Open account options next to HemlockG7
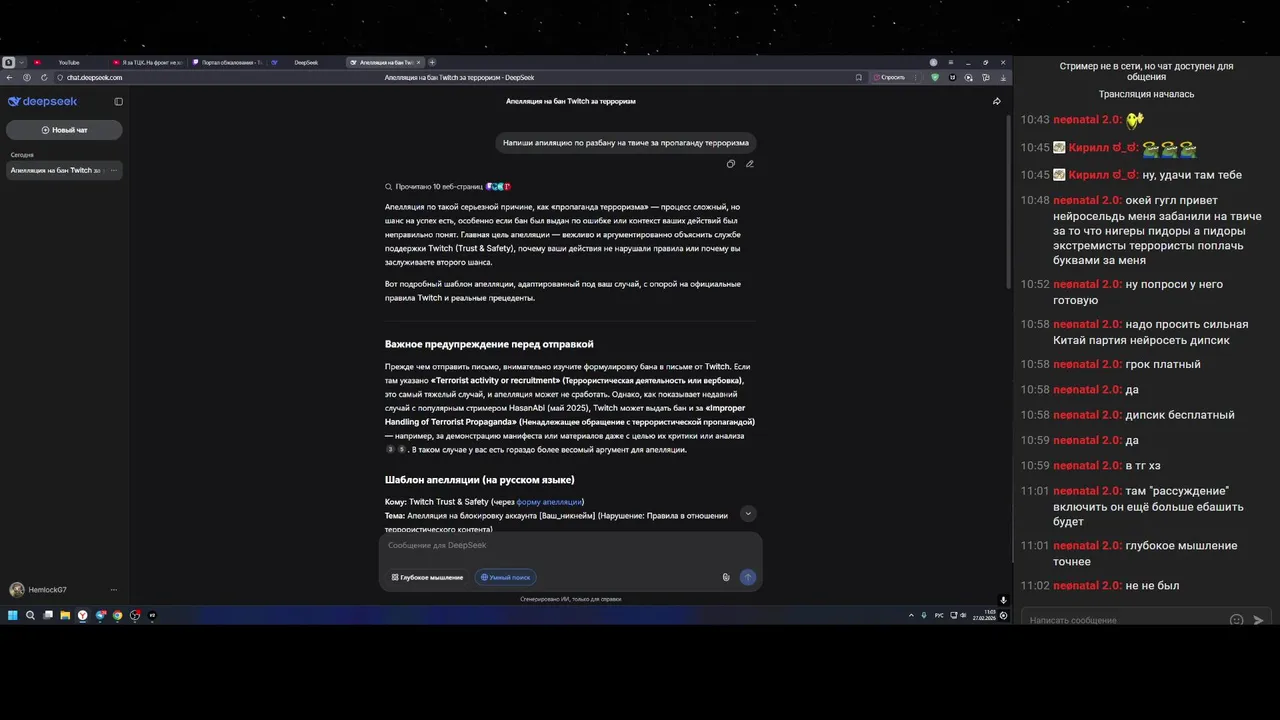The height and width of the screenshot is (720, 1280). (114, 590)
